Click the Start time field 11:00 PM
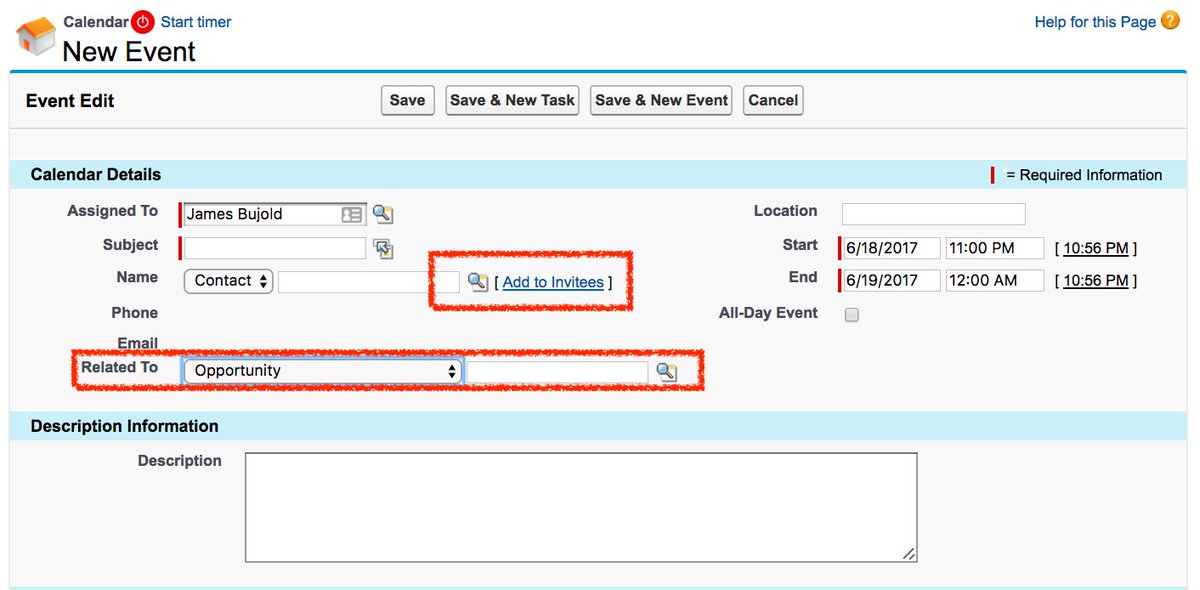 click(995, 248)
